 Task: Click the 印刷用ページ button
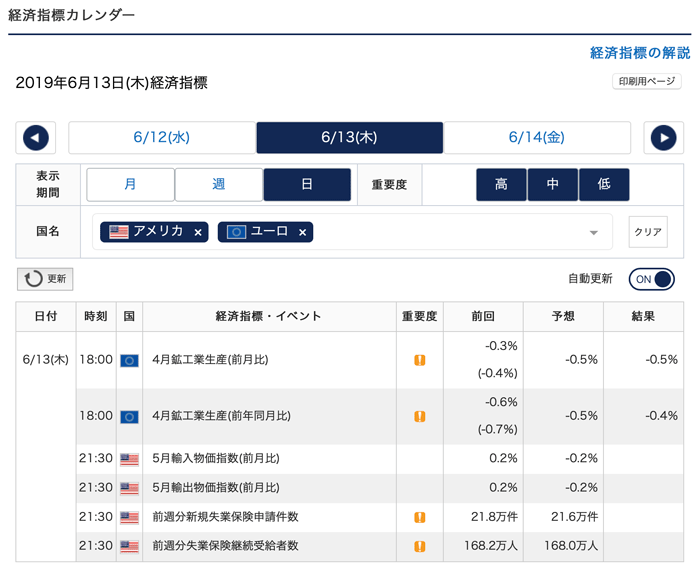647,82
